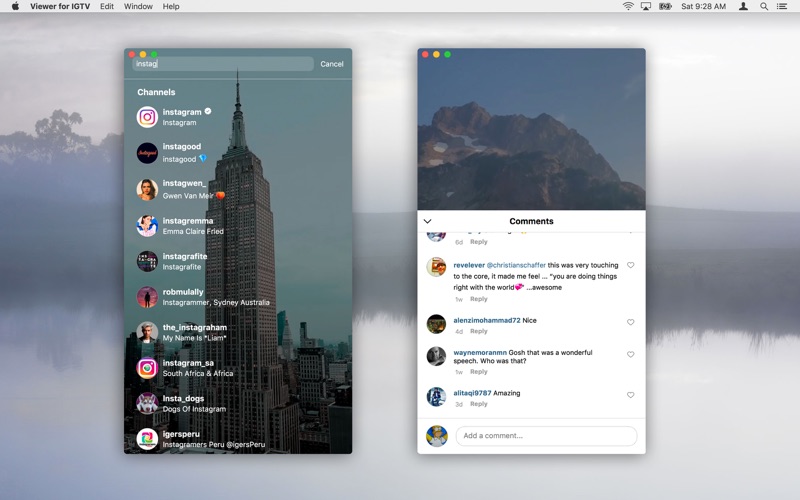Open the insta_dogs husky avatar

point(147,403)
